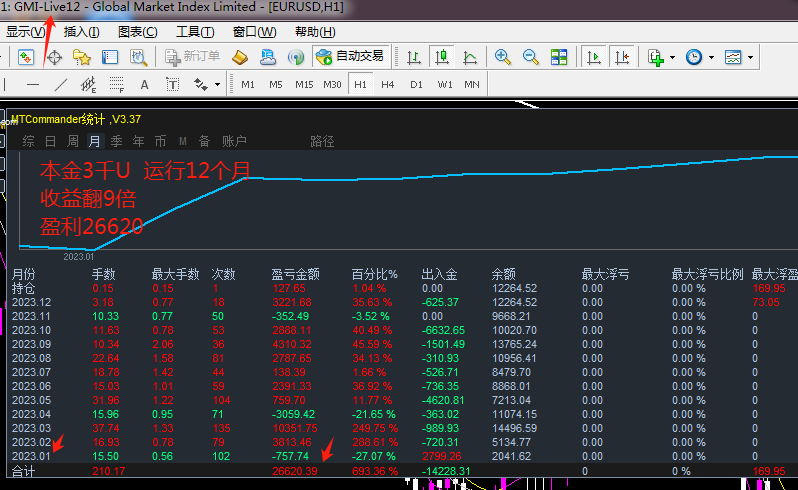Open the 图表(C) menu

(137, 32)
